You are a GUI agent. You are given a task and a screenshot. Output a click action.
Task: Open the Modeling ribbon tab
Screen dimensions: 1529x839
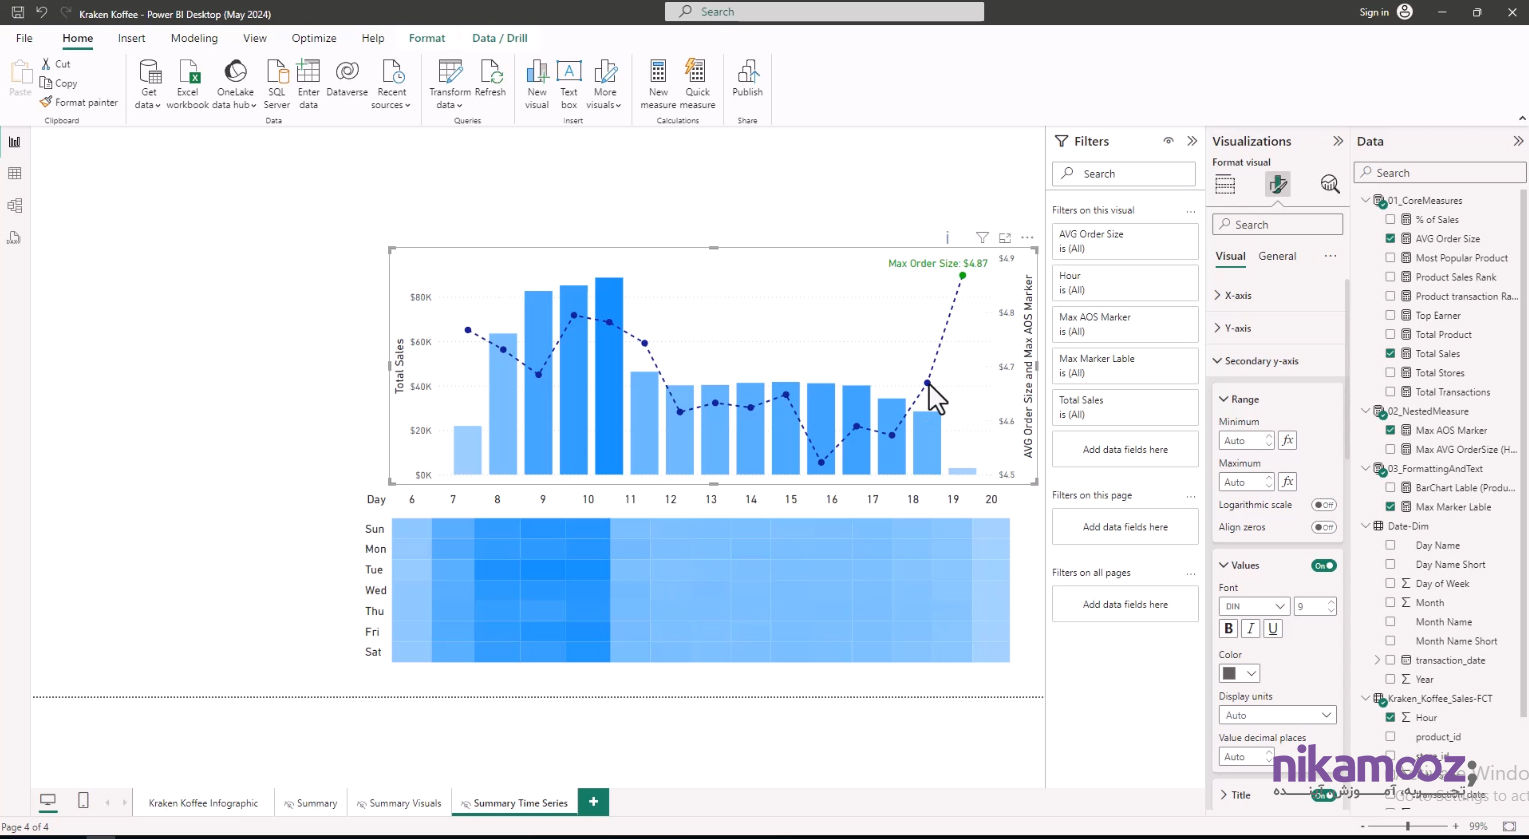point(194,38)
